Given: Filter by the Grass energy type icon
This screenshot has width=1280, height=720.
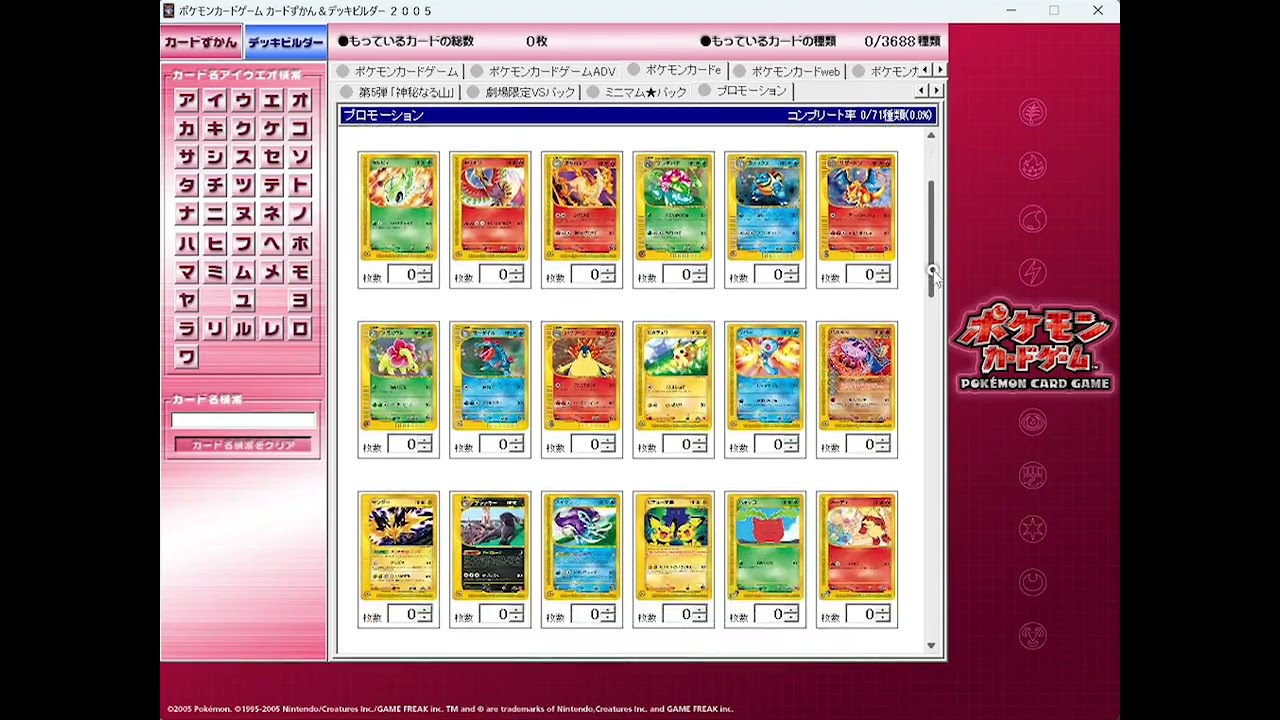Looking at the screenshot, I should point(1033,112).
